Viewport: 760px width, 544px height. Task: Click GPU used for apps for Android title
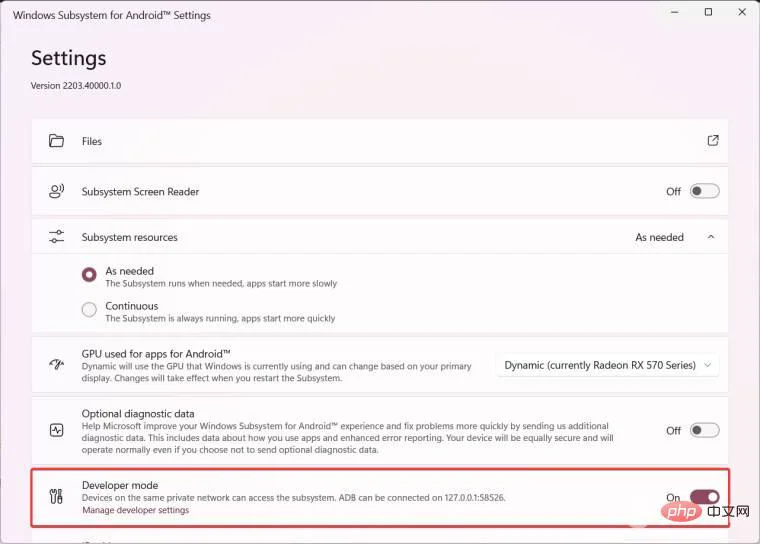pos(156,354)
